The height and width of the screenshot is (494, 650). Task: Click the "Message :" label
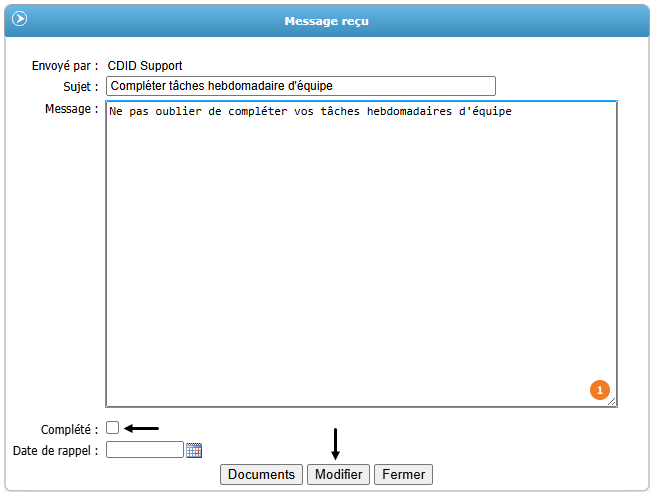71,108
